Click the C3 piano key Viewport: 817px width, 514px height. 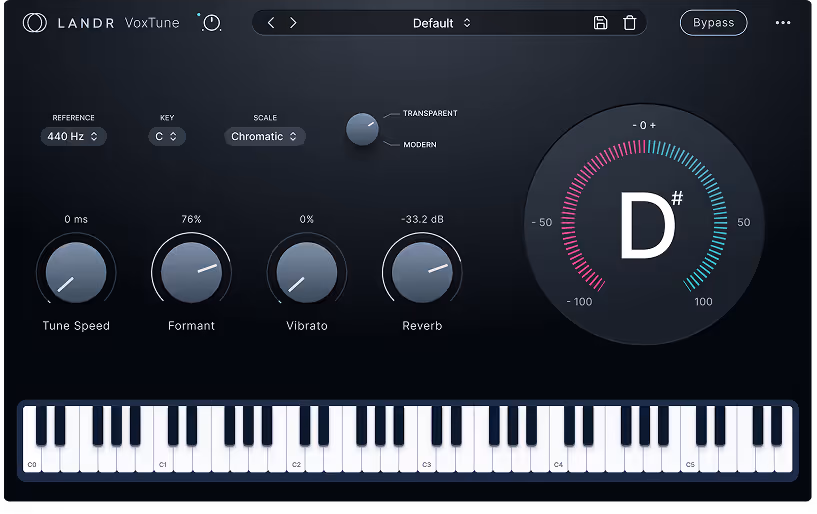pyautogui.click(x=427, y=459)
